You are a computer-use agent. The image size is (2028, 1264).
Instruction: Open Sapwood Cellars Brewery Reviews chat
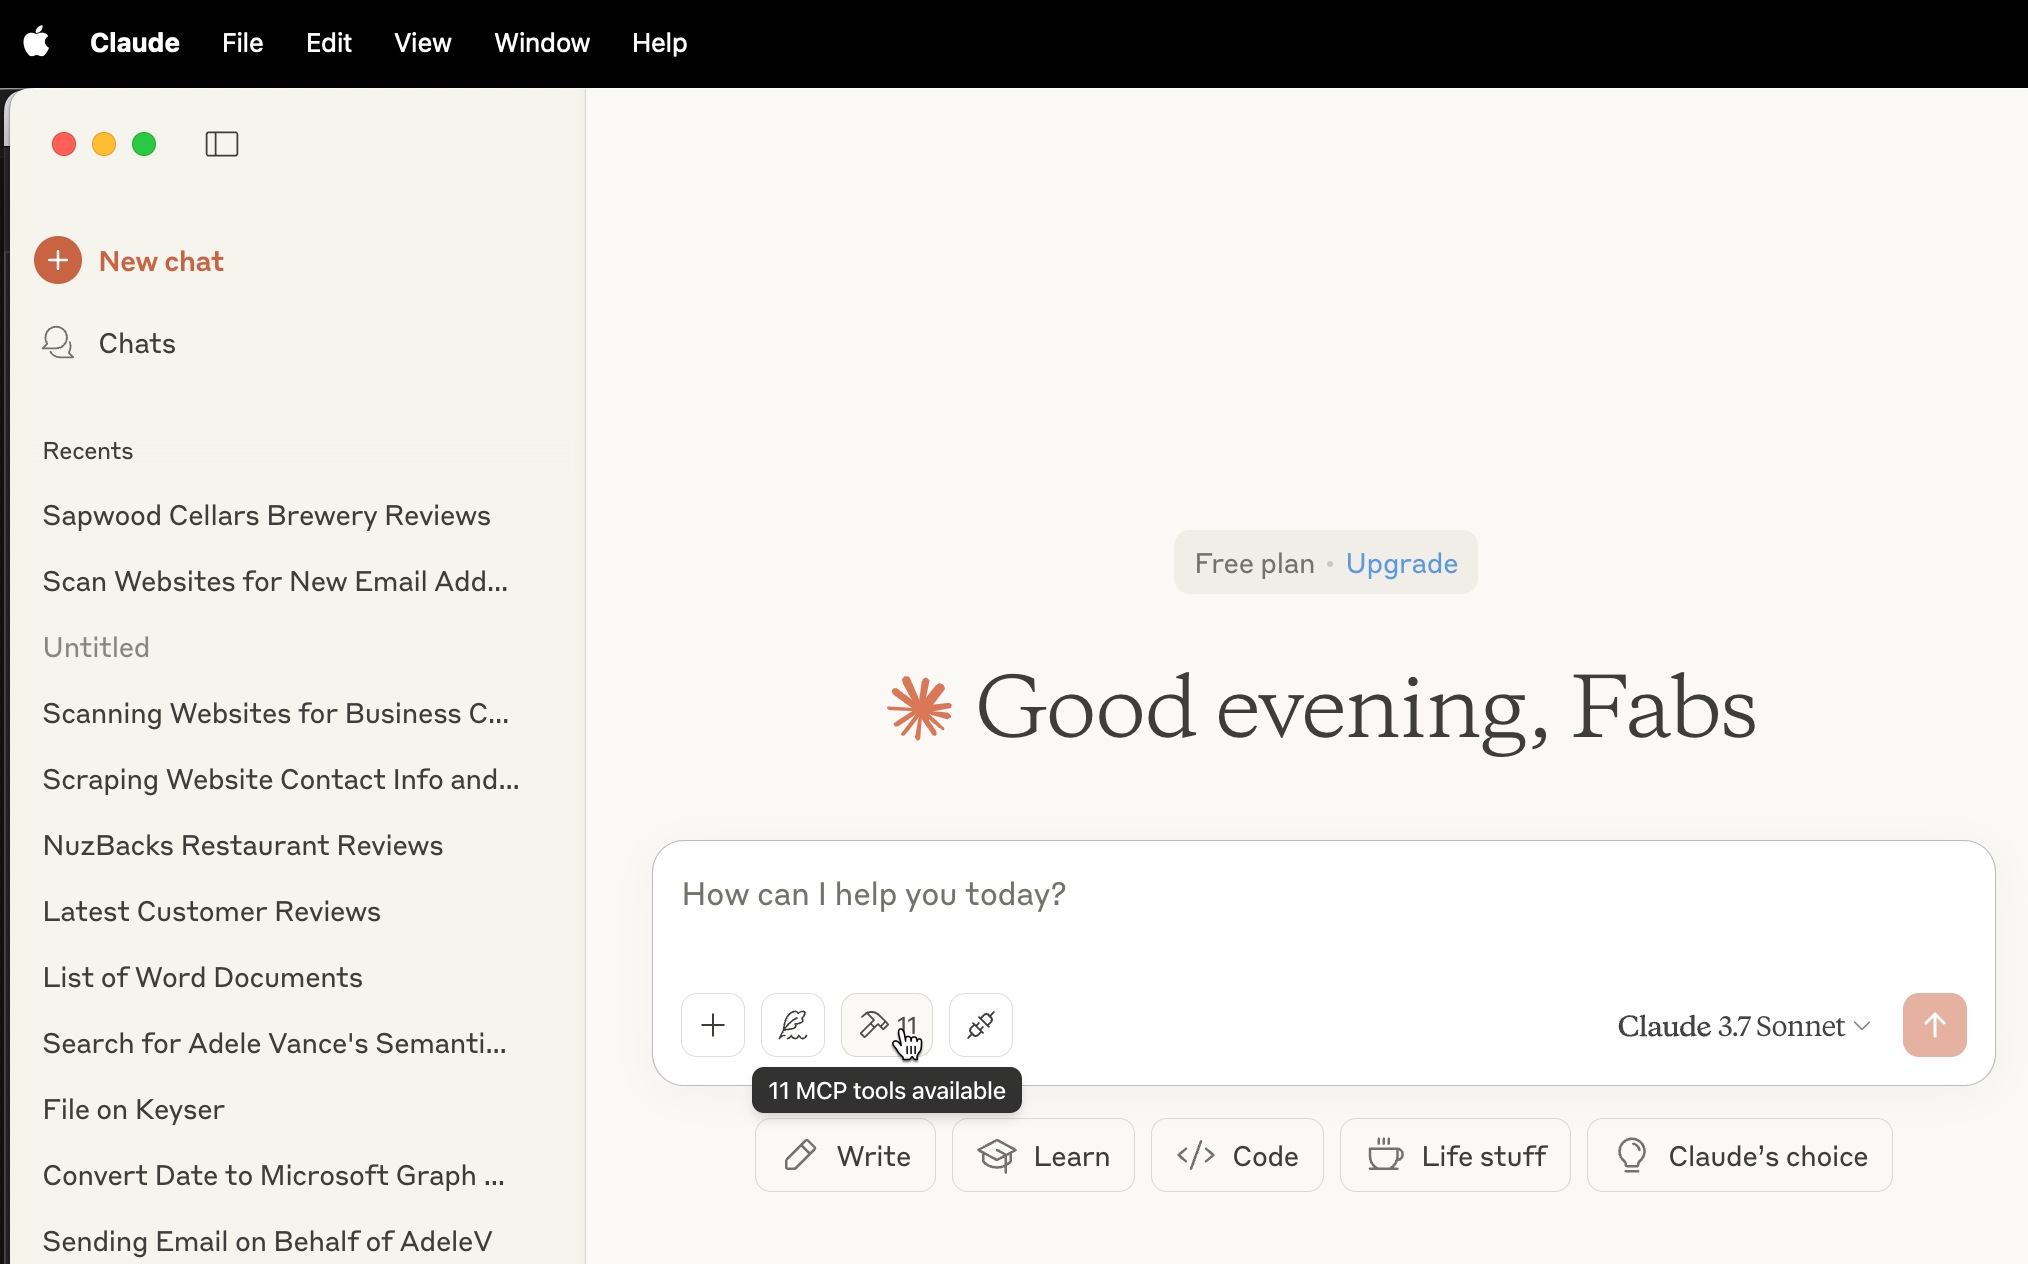click(267, 515)
